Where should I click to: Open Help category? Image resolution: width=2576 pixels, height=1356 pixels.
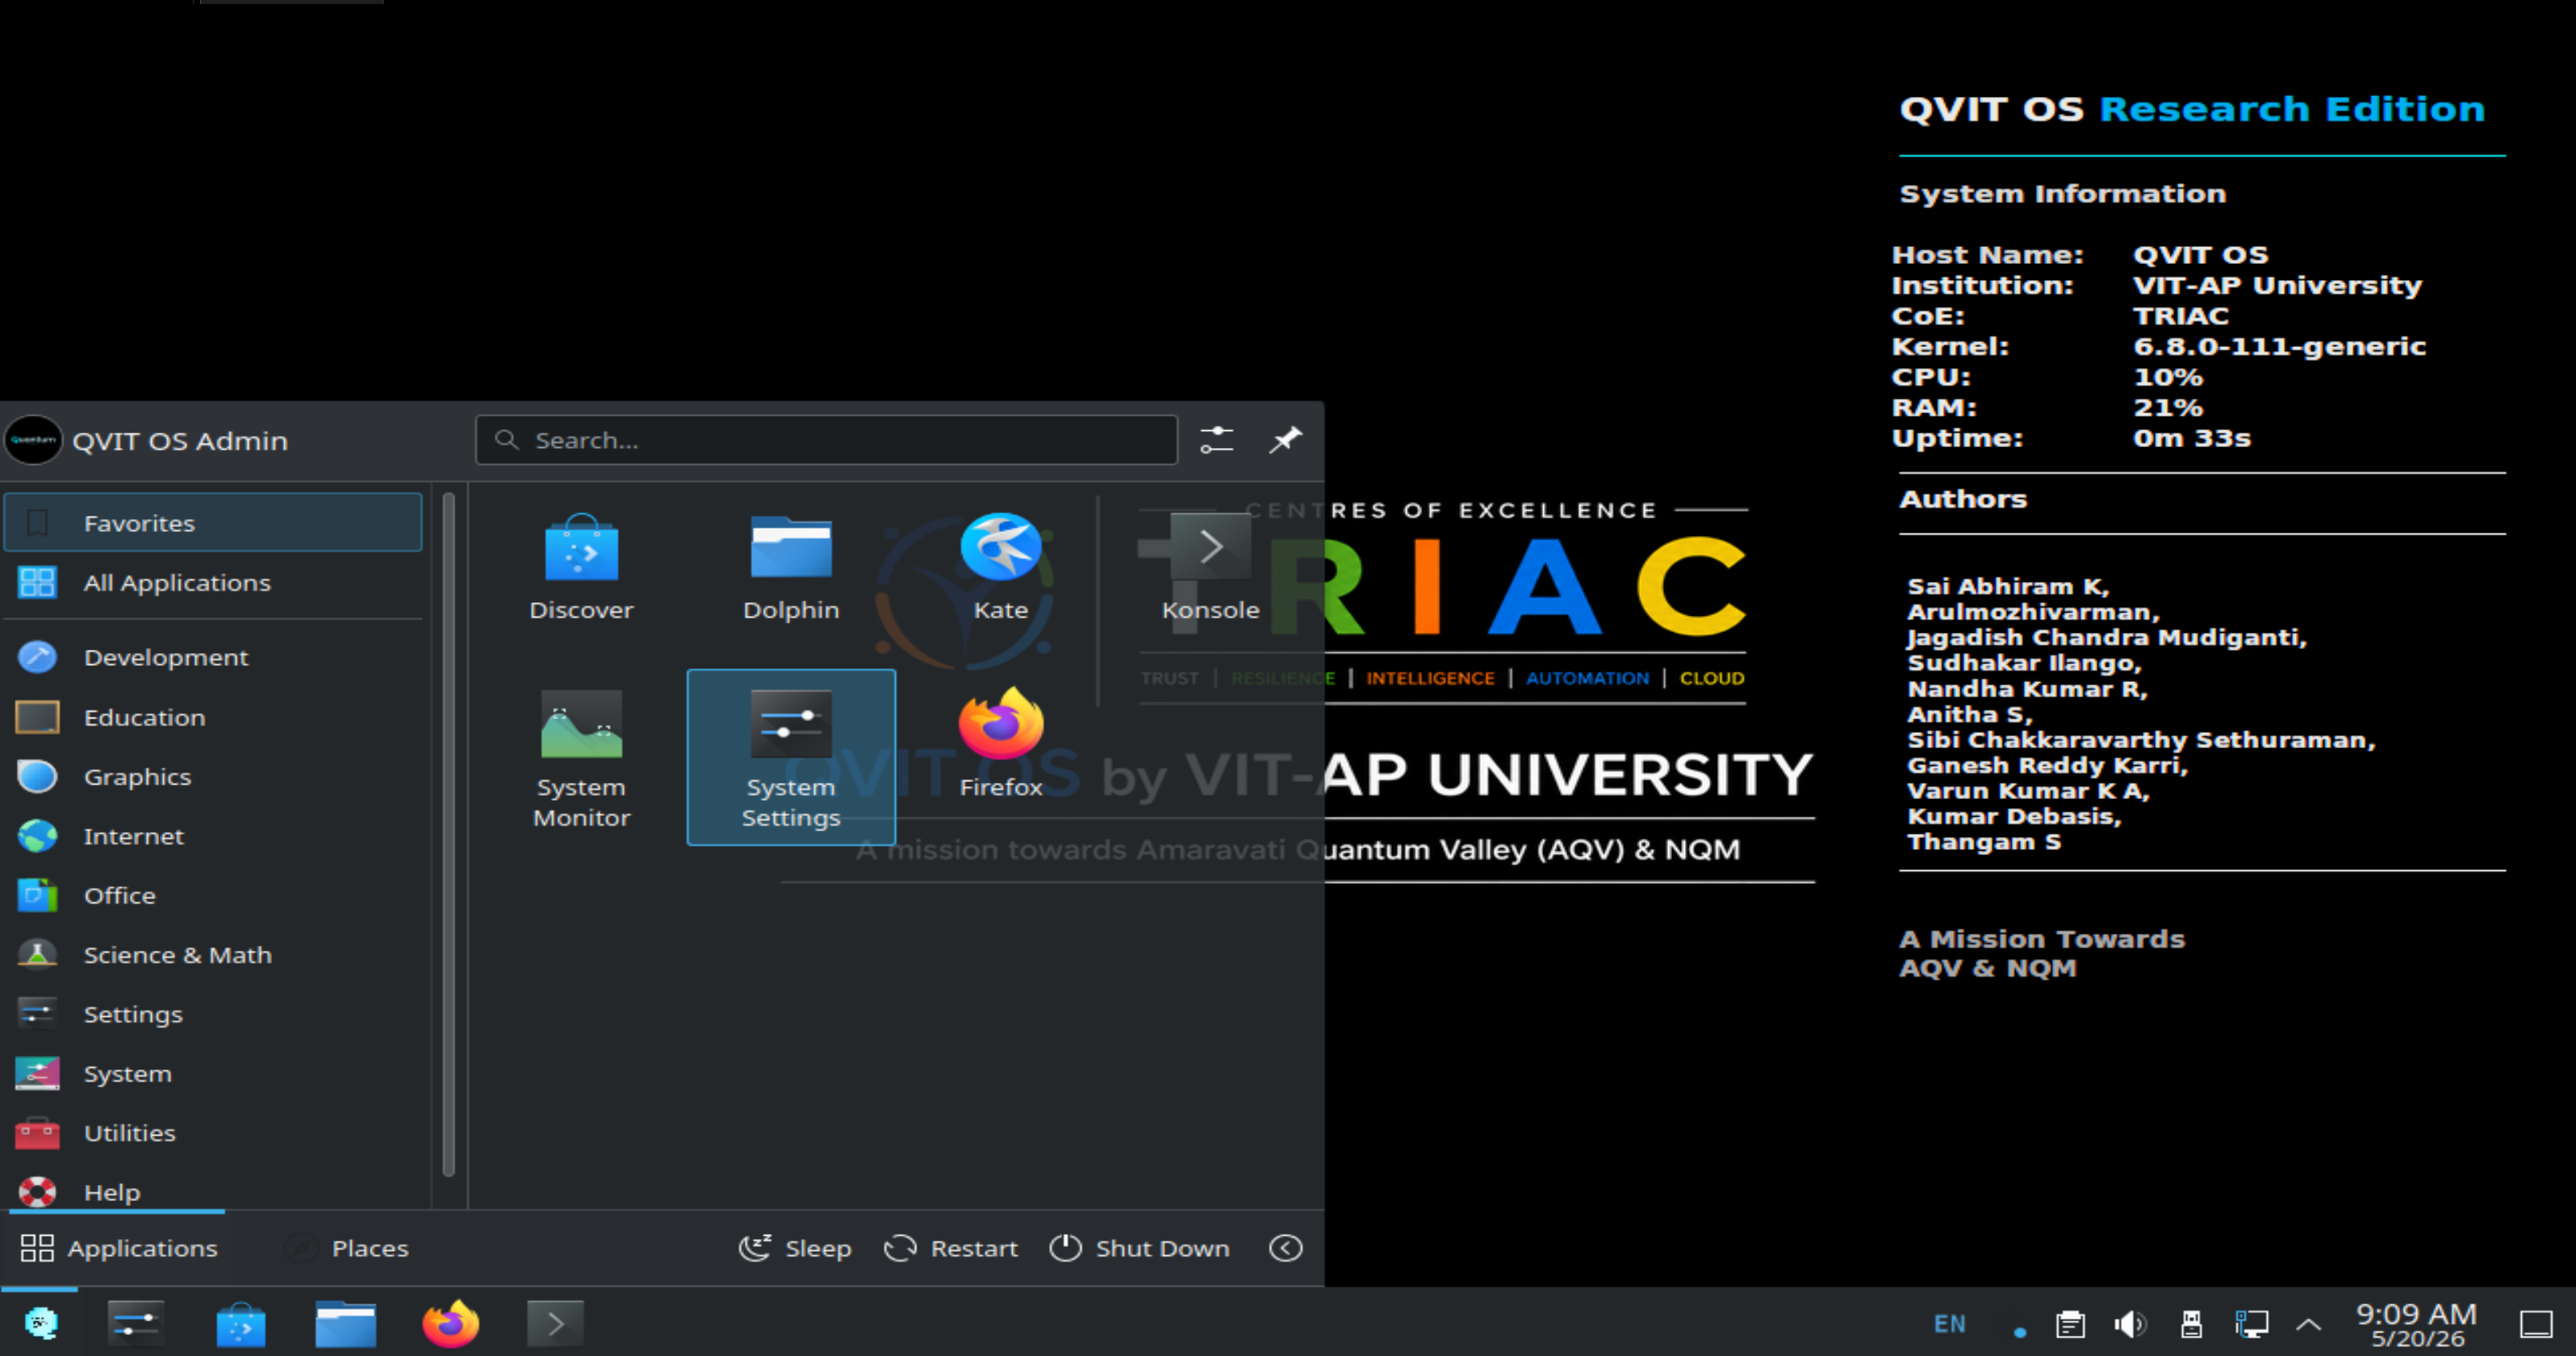tap(213, 1191)
